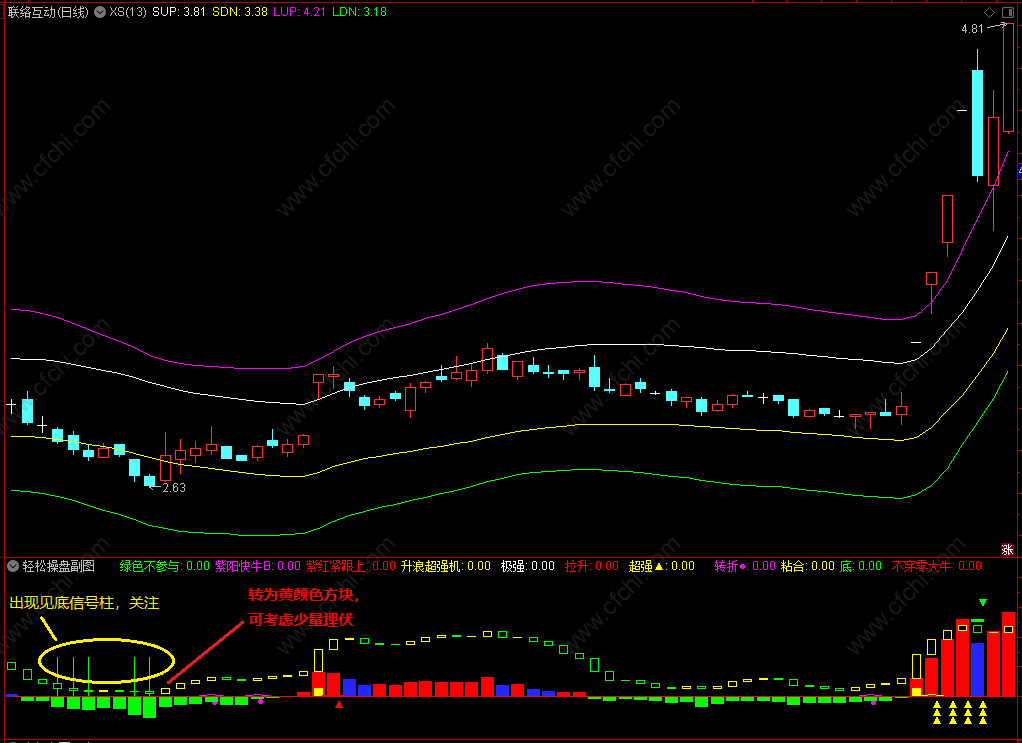The width and height of the screenshot is (1022, 743).
Task: Click the SDN: 3.38 value
Action: click(x=240, y=12)
